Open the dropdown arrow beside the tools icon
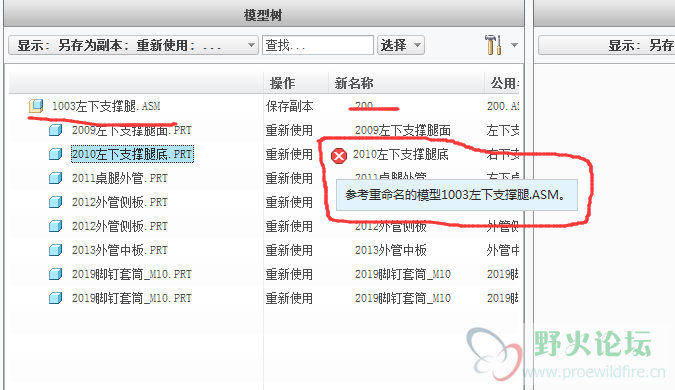675x390 pixels. point(514,45)
